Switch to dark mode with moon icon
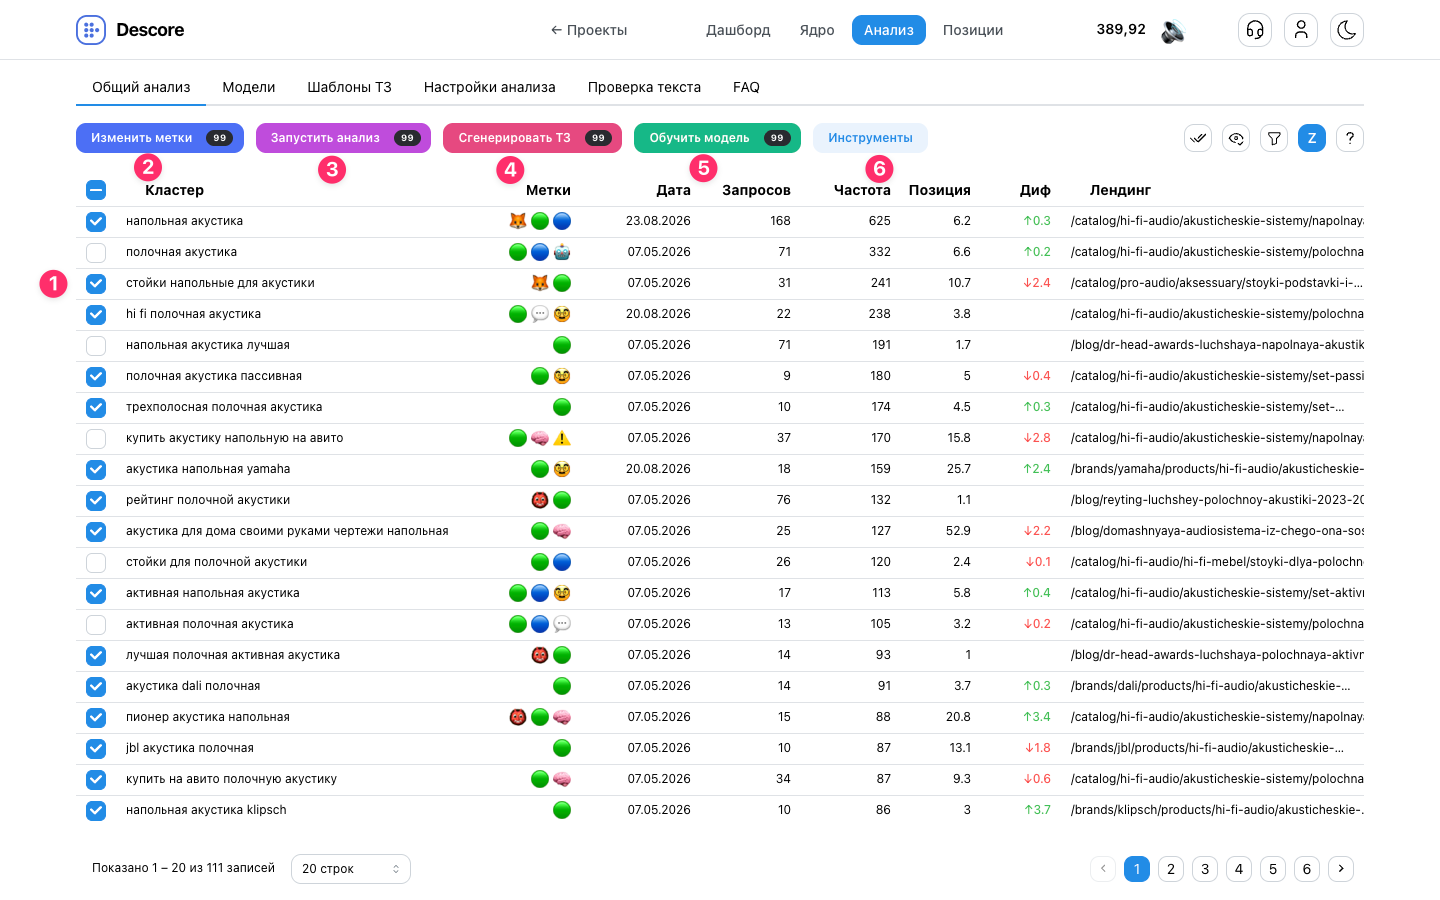 coord(1347,30)
